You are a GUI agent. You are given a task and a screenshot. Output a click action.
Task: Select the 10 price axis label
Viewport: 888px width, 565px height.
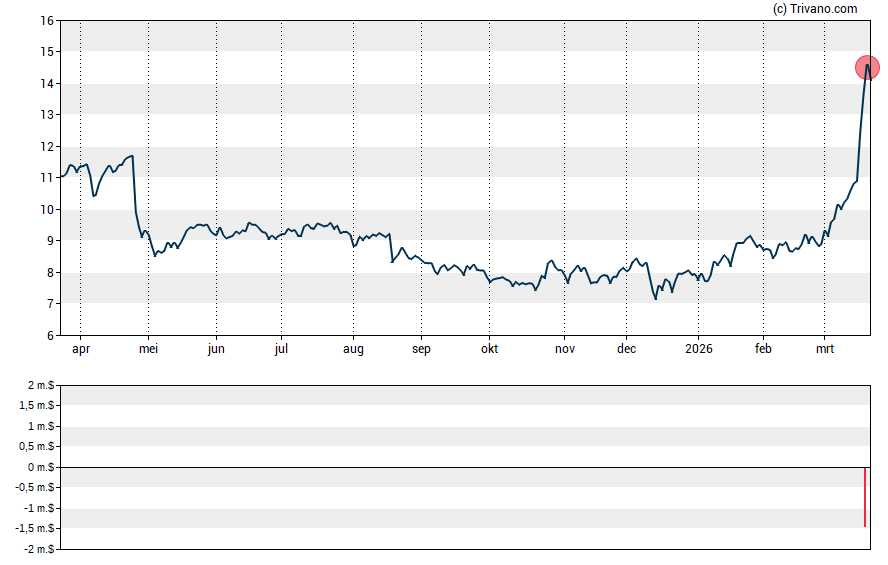(47, 210)
